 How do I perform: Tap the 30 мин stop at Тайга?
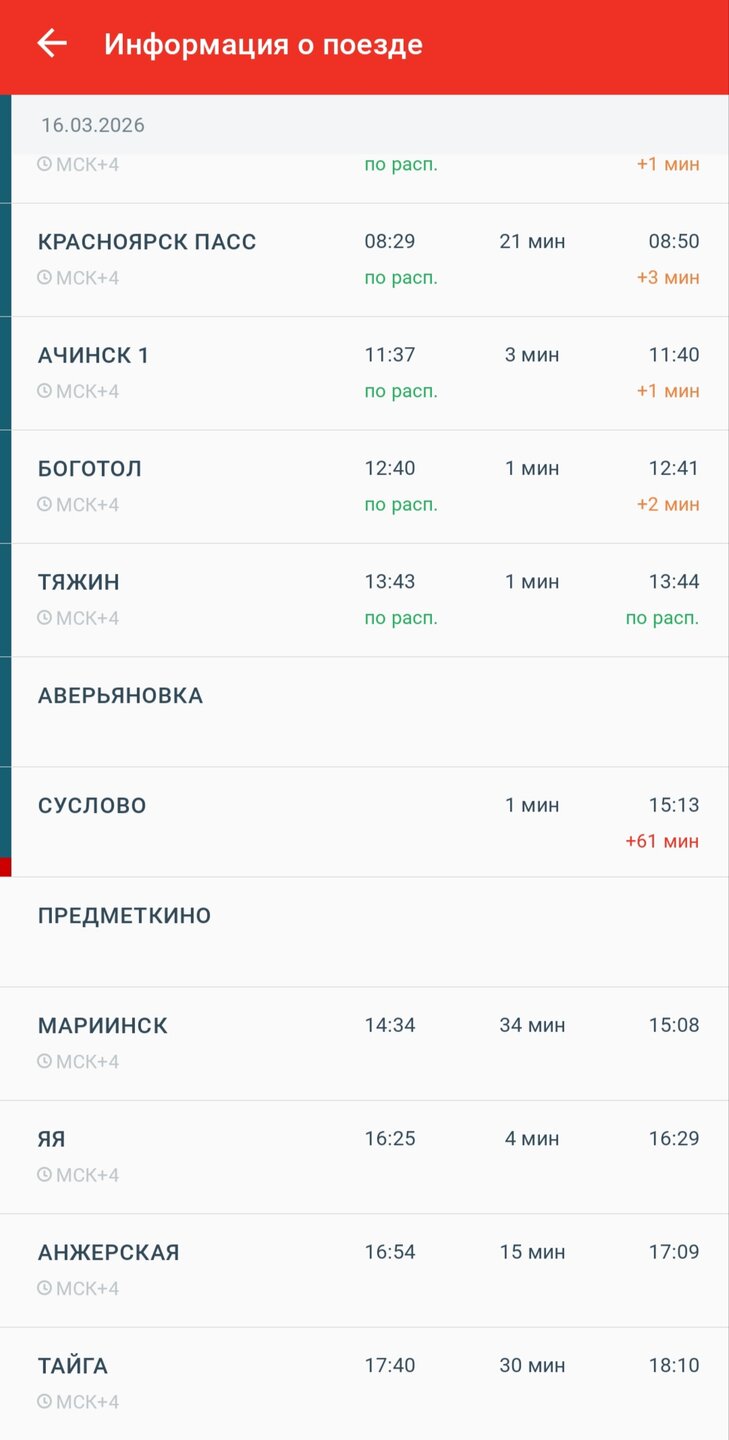click(x=532, y=1365)
